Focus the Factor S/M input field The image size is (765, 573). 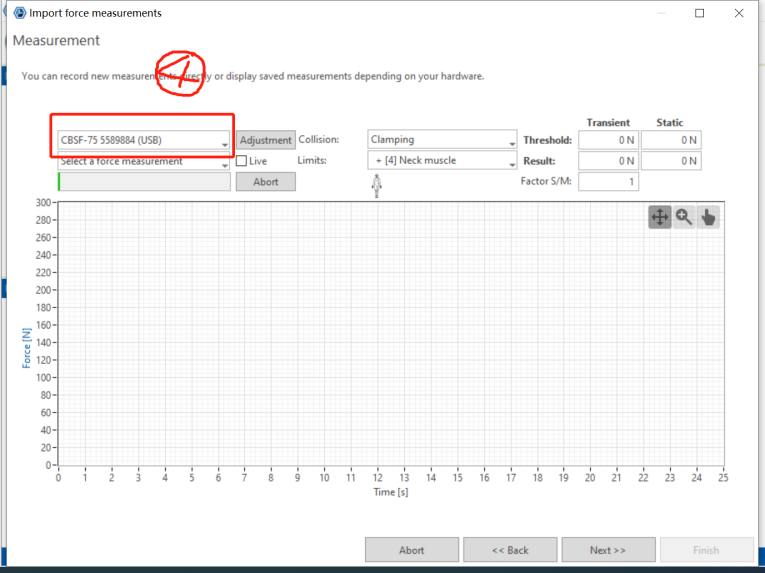click(608, 182)
